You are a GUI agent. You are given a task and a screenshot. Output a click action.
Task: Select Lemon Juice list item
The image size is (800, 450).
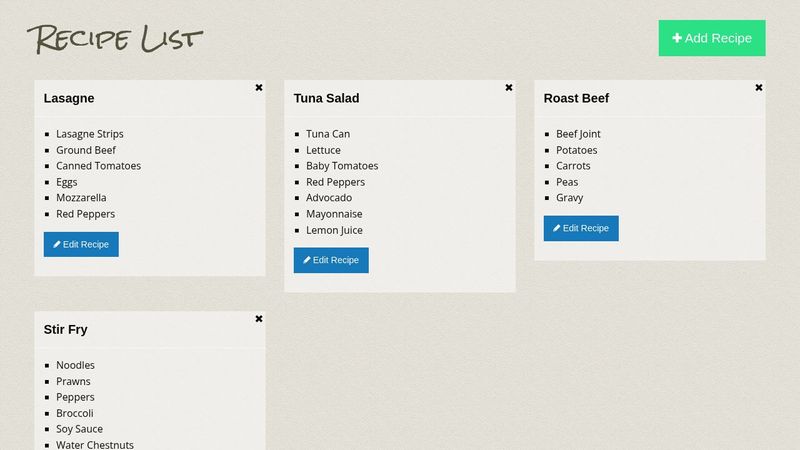pyautogui.click(x=334, y=230)
